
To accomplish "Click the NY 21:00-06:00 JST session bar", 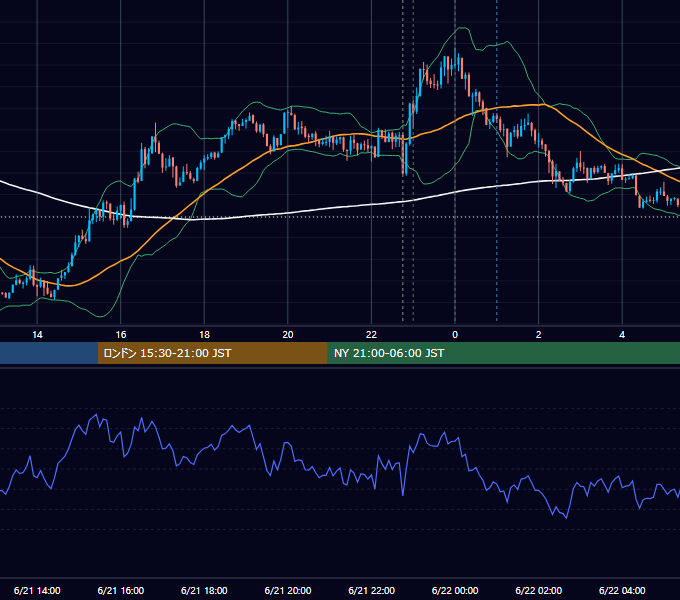I will coord(503,353).
